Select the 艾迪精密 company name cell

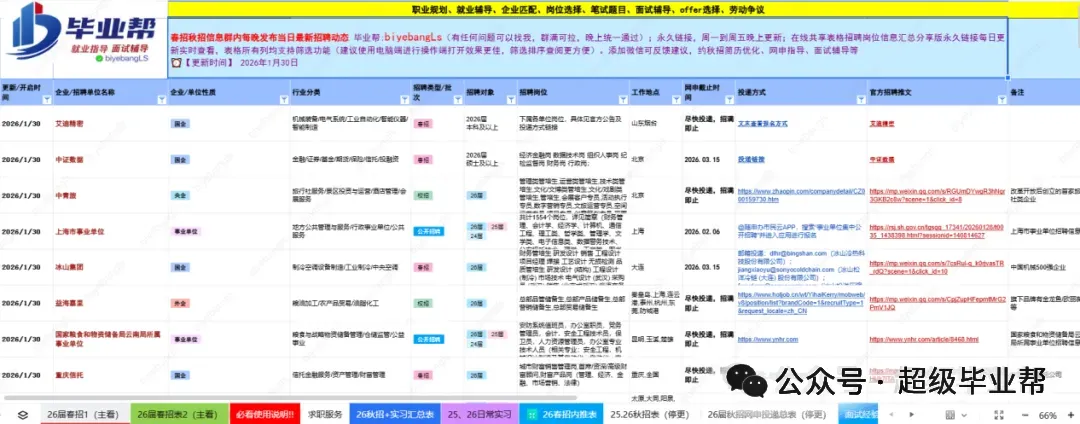[x=111, y=124]
